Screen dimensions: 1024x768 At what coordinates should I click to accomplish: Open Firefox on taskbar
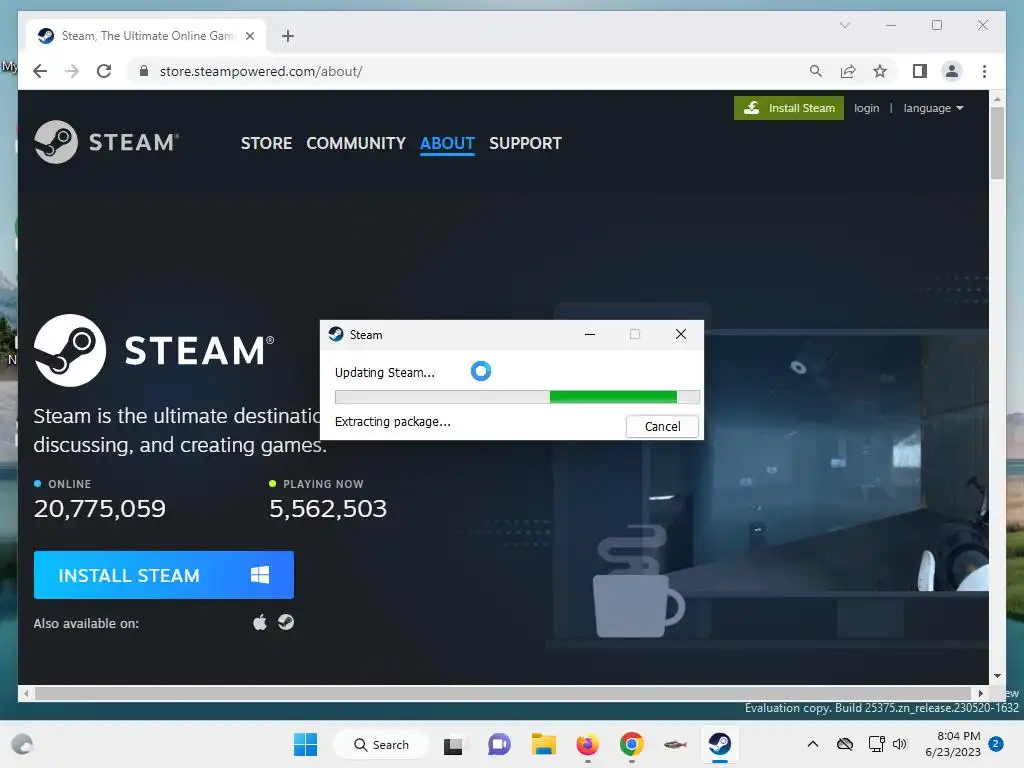[x=587, y=744]
